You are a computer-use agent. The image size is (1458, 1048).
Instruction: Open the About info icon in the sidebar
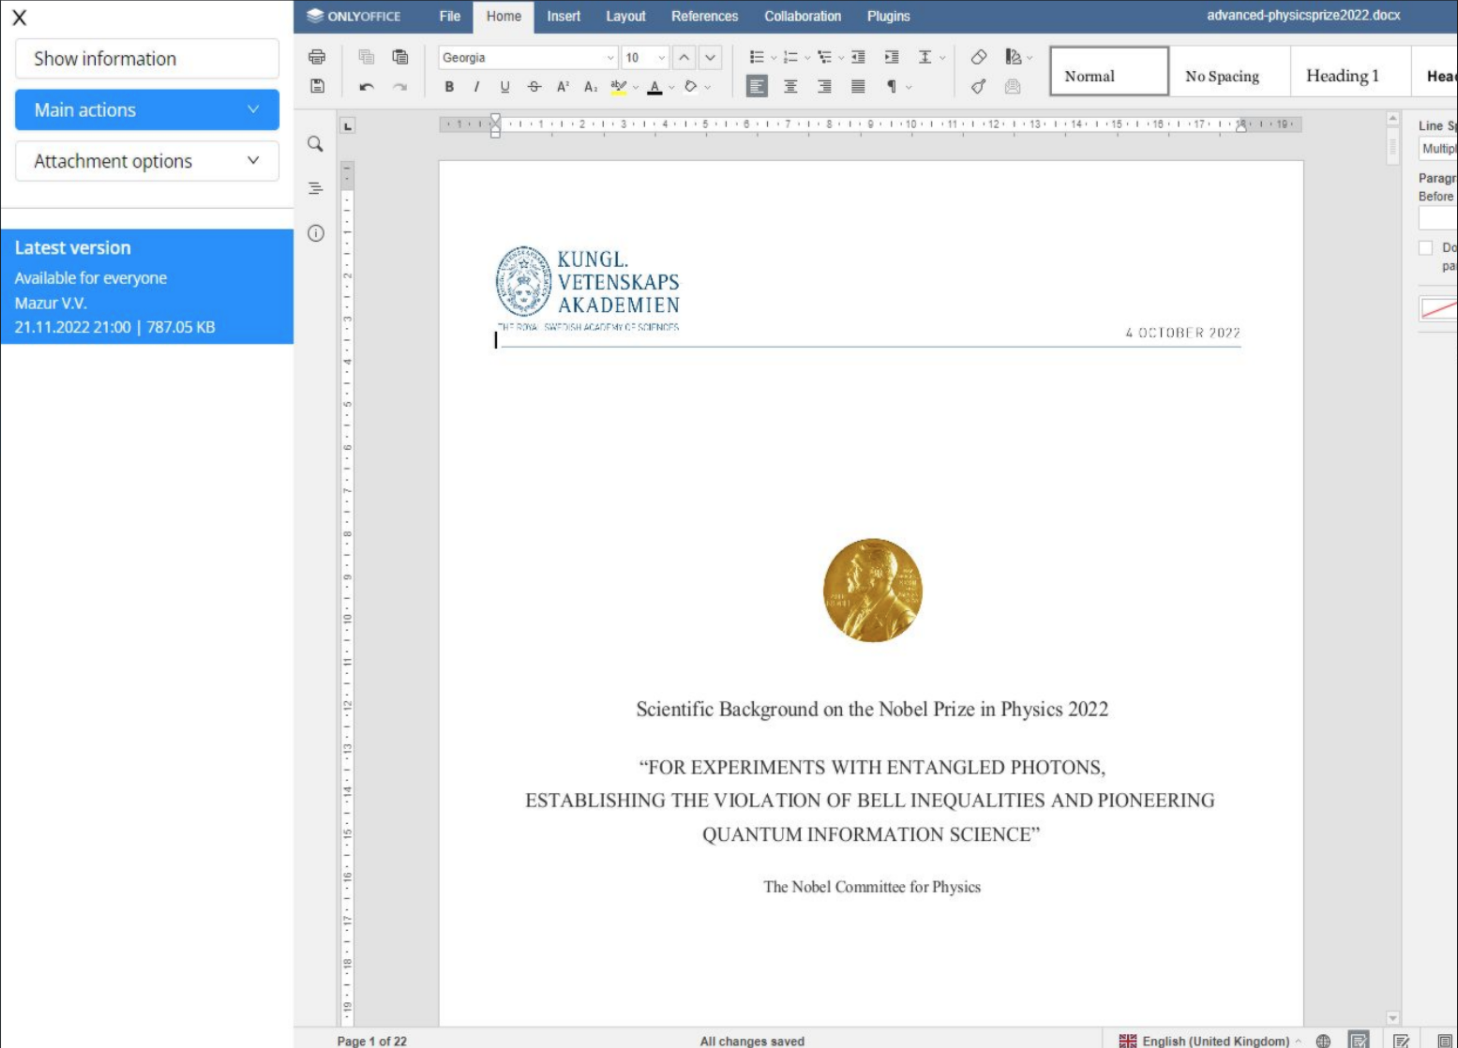point(316,233)
